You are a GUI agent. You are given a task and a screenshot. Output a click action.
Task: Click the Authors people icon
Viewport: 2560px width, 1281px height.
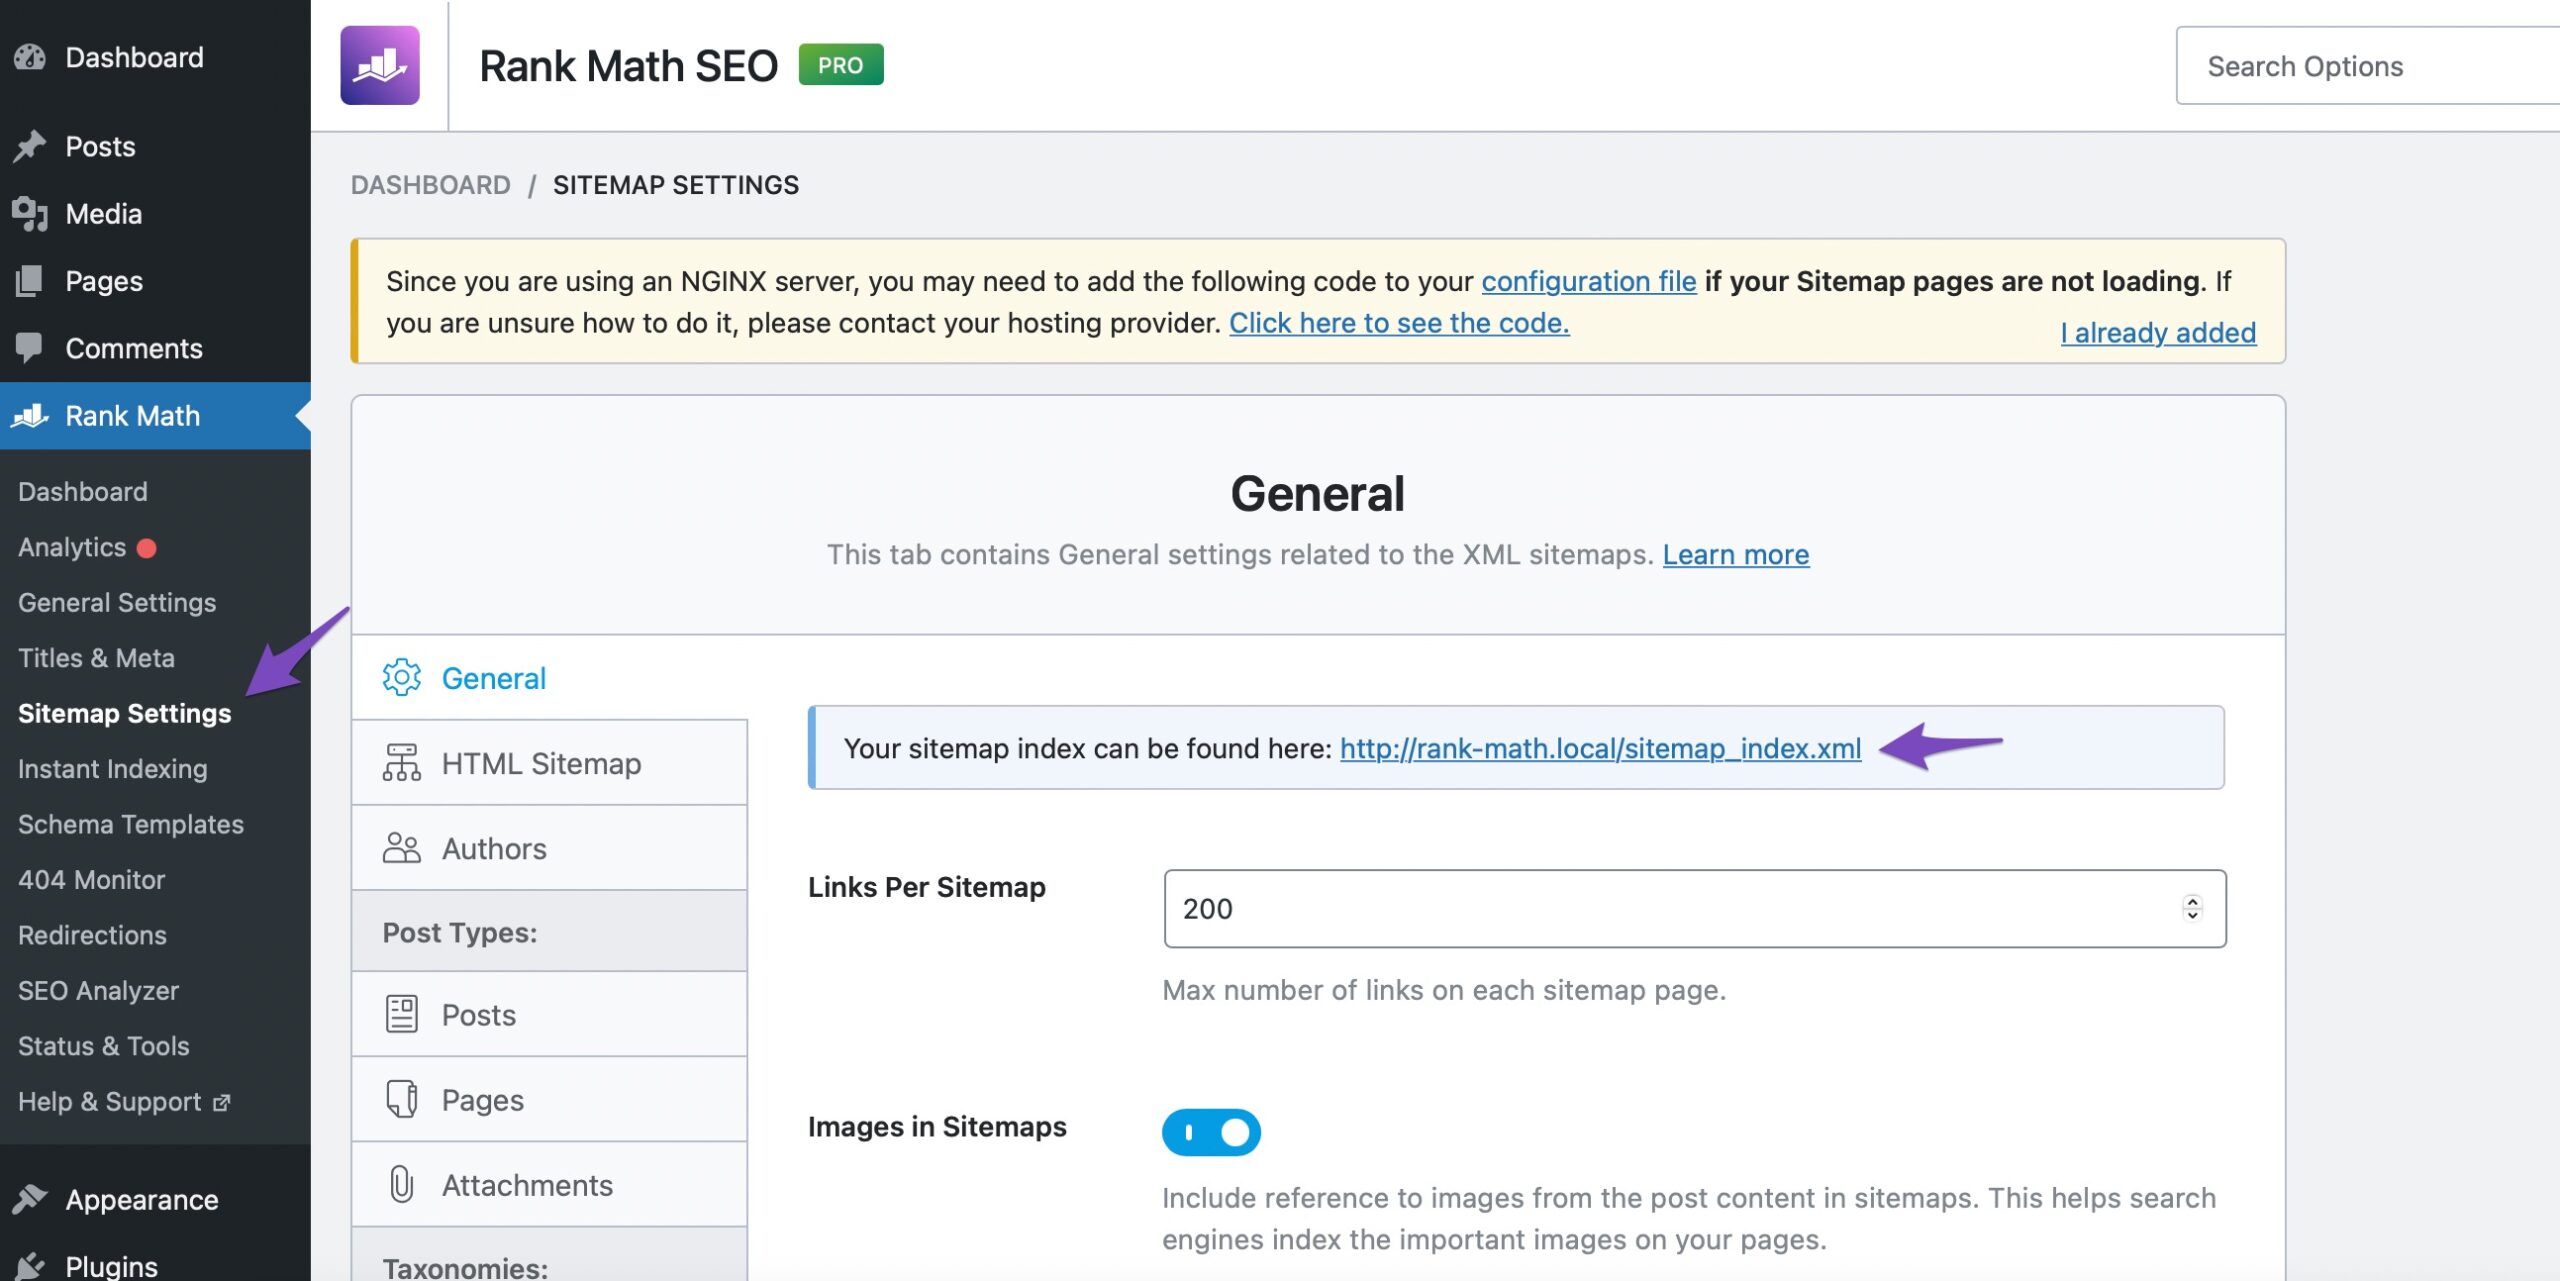tap(402, 848)
